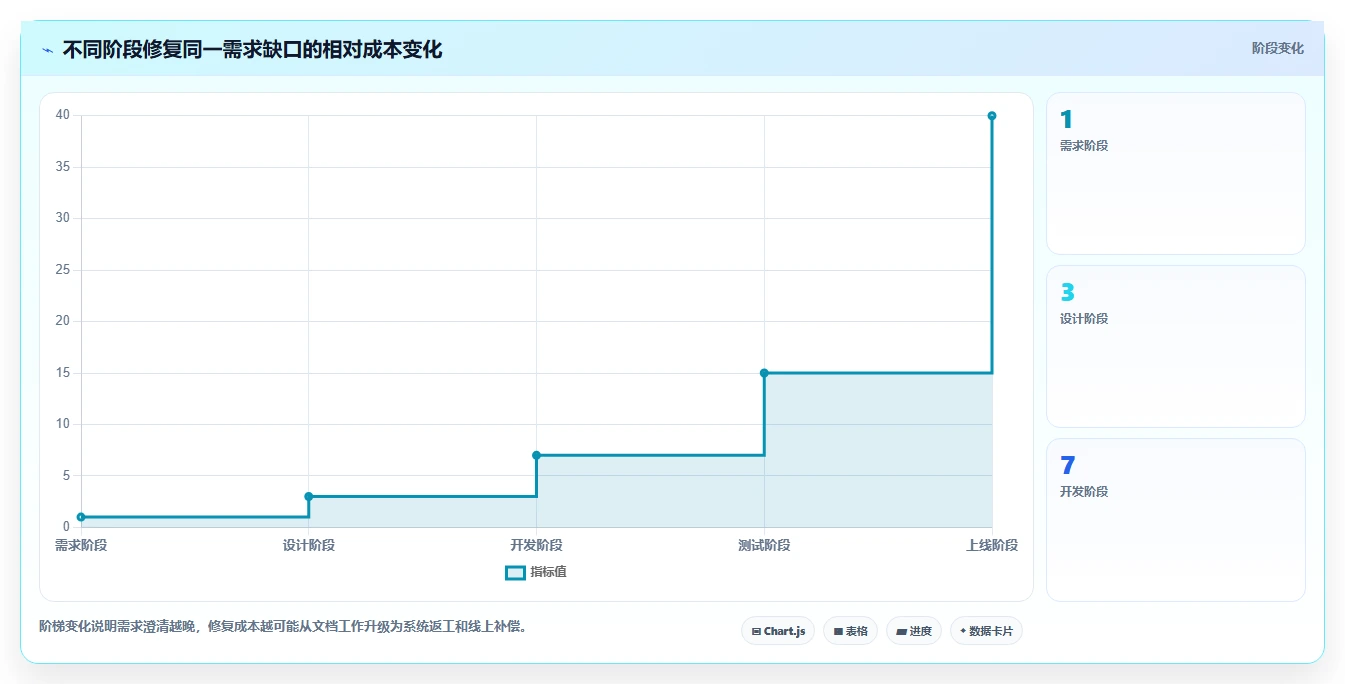Image resolution: width=1345 pixels, height=684 pixels.
Task: Click the 进度 tag chip
Action: (x=914, y=631)
